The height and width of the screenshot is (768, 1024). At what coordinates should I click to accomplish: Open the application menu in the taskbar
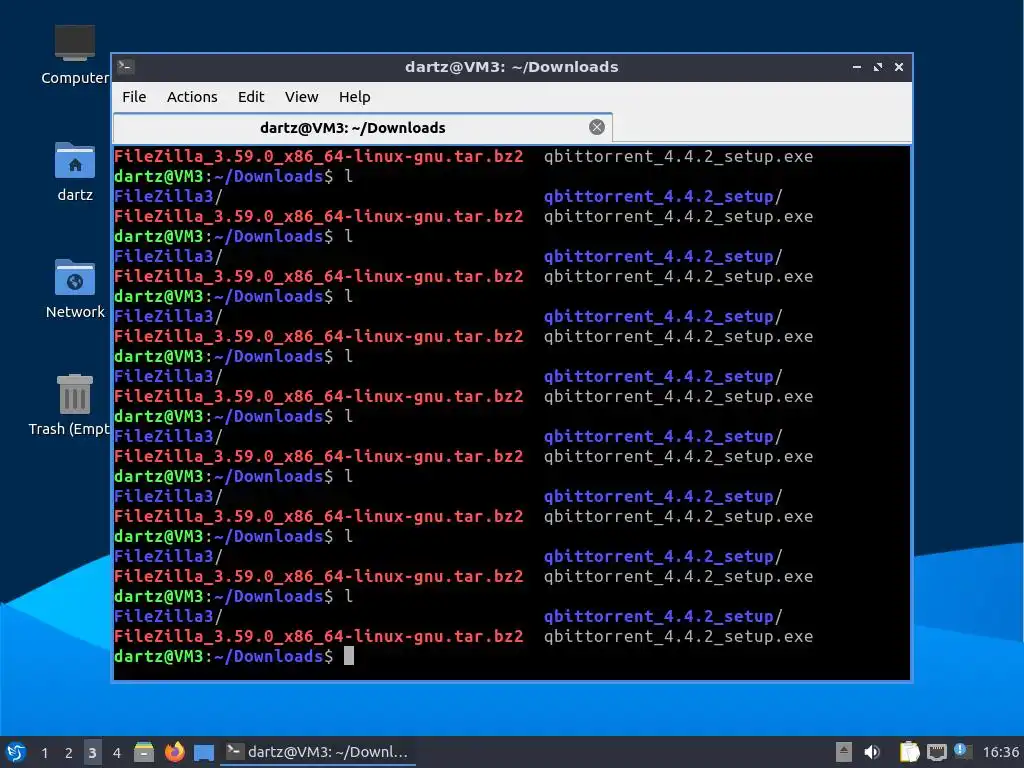point(16,752)
